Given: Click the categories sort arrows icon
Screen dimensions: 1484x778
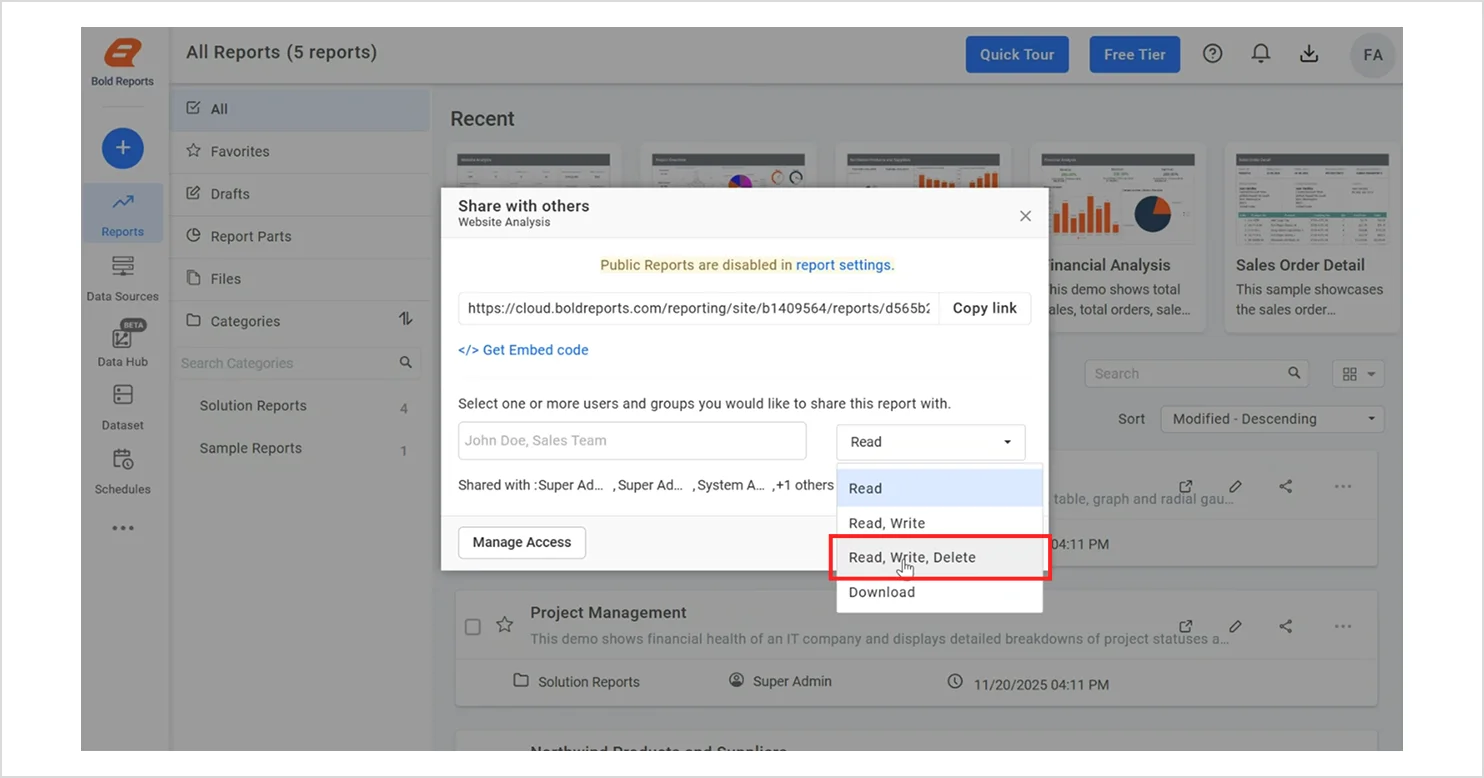Looking at the screenshot, I should pos(405,320).
